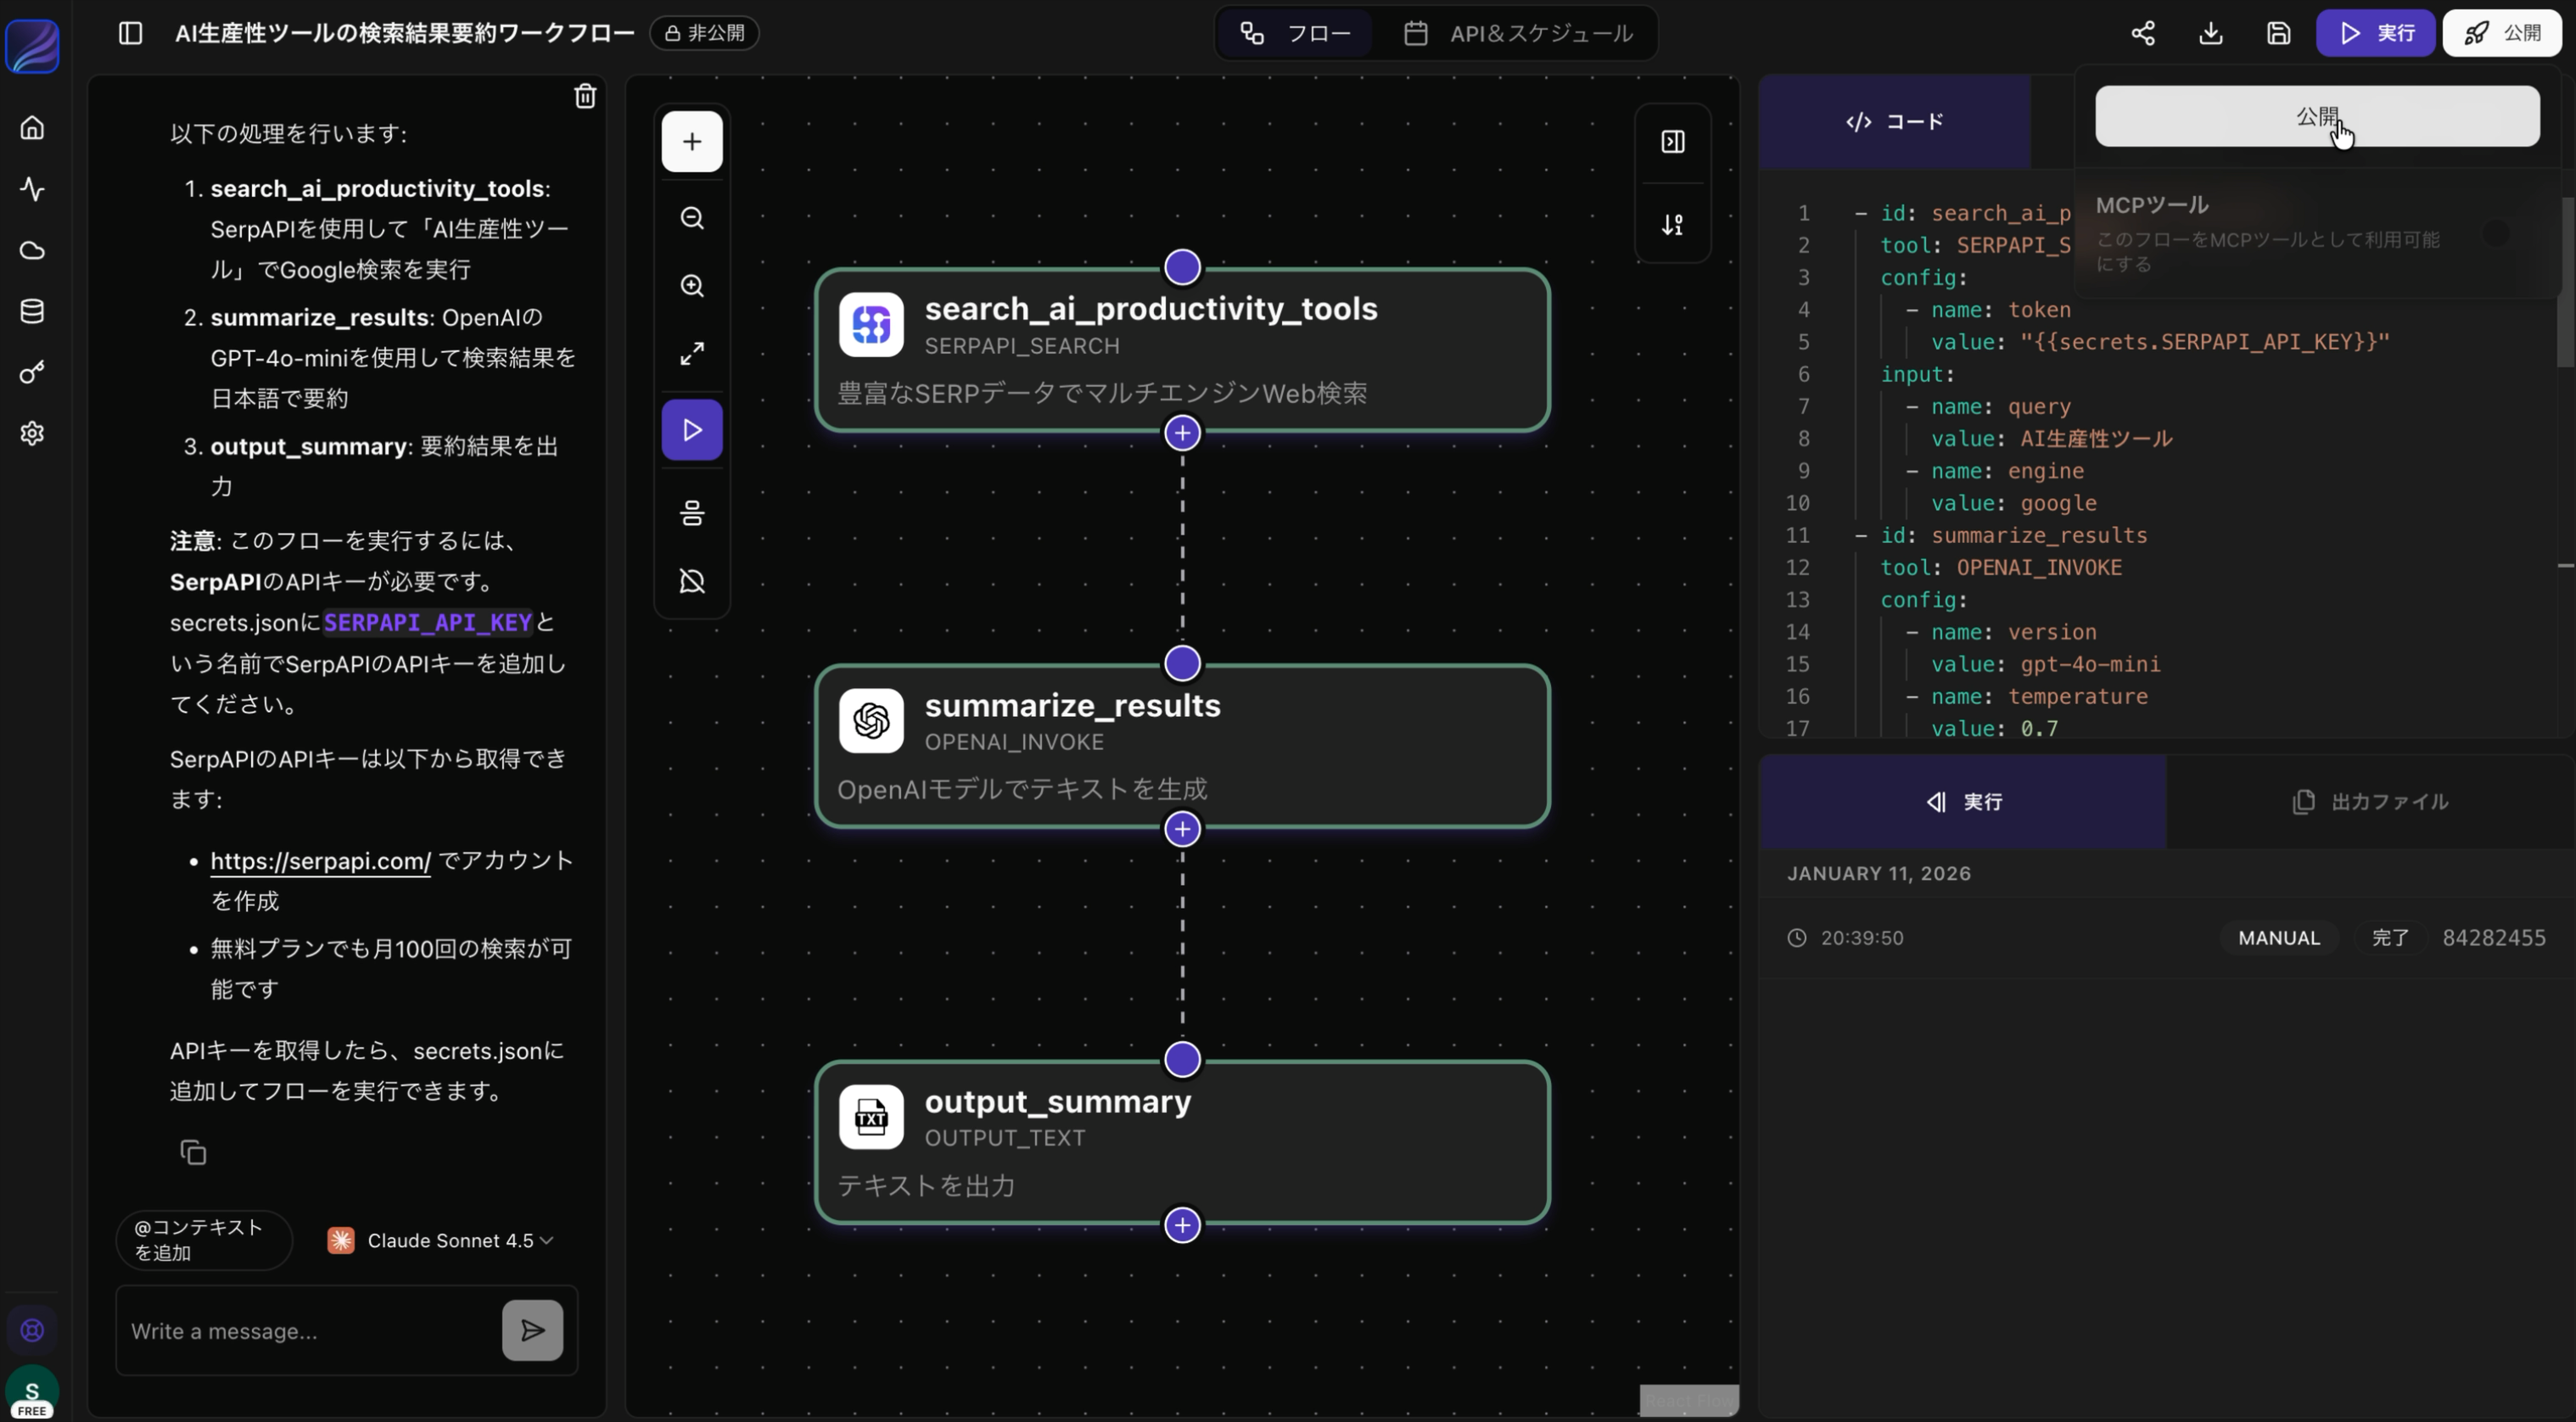Click the SerpAPI icon on the search node
Screen dimensions: 2576x1422
click(871, 324)
